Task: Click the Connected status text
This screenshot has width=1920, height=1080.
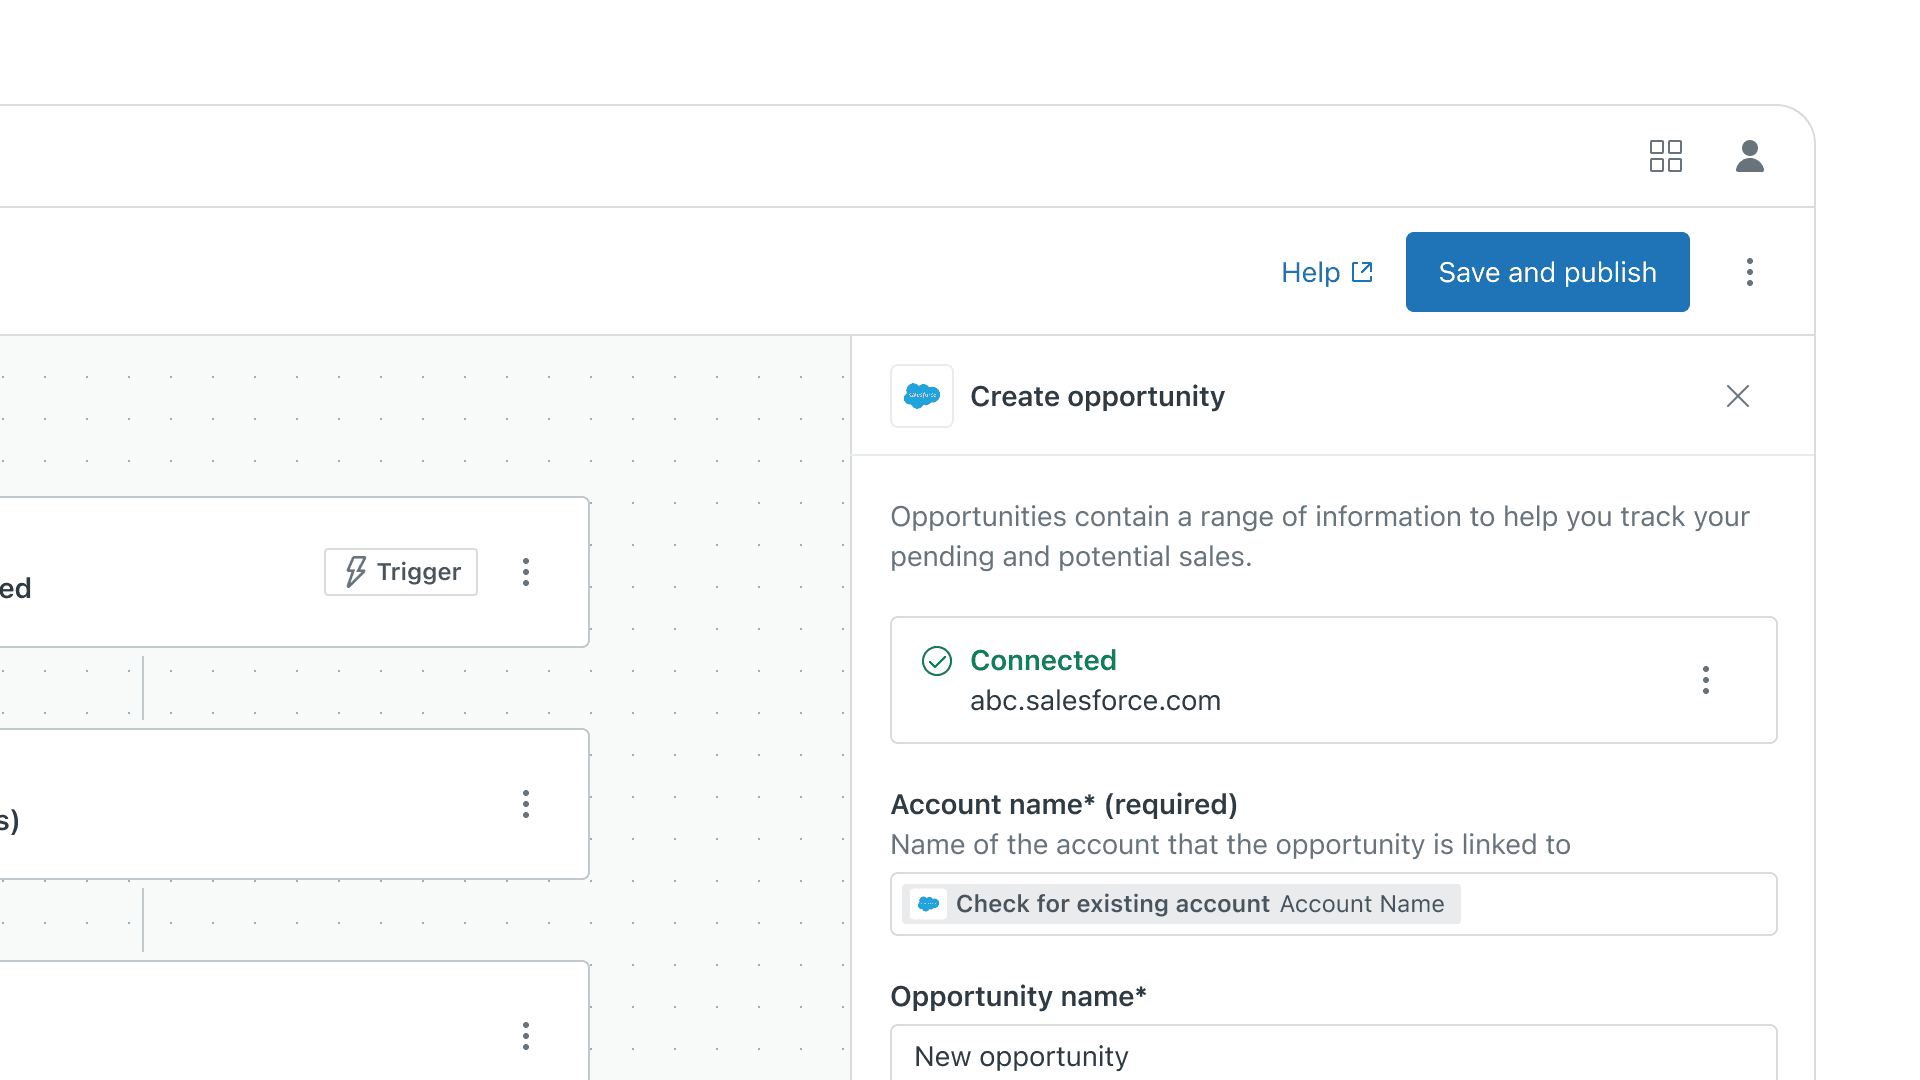Action: pos(1043,660)
